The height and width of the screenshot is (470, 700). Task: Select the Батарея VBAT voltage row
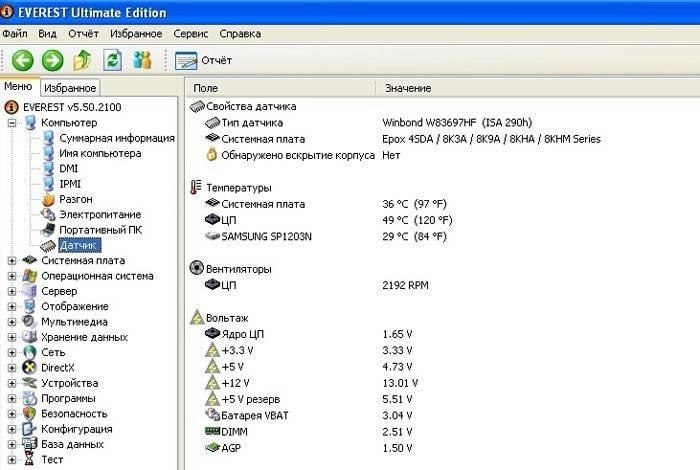255,414
